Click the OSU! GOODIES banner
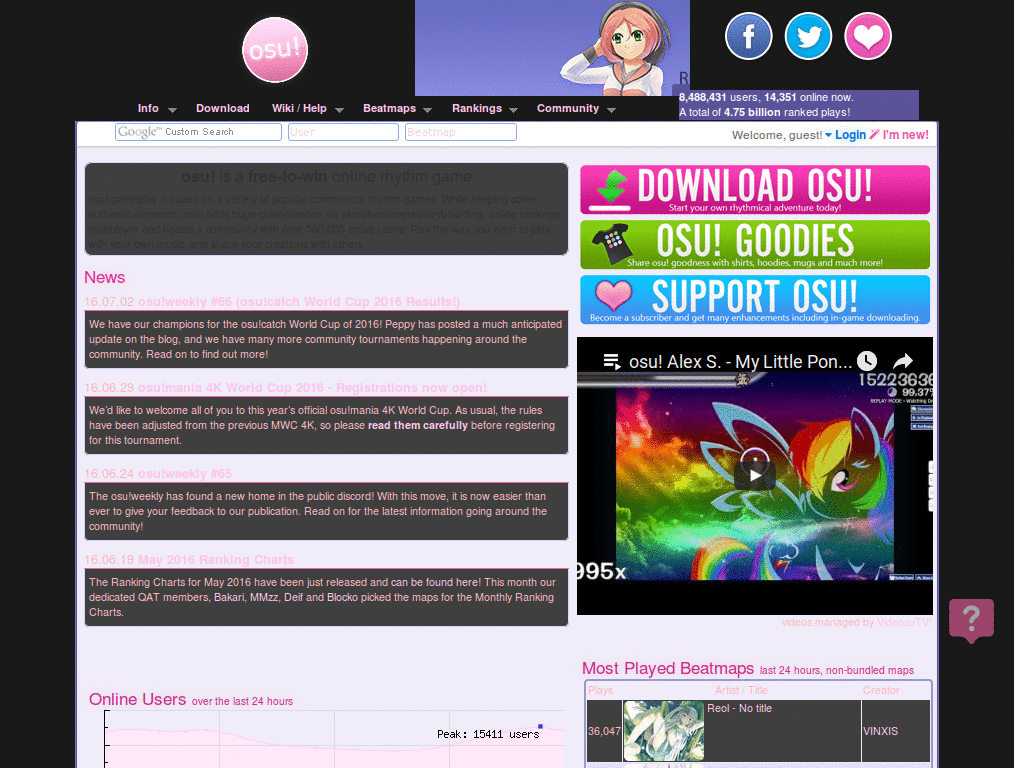The image size is (1024, 768). [x=755, y=244]
